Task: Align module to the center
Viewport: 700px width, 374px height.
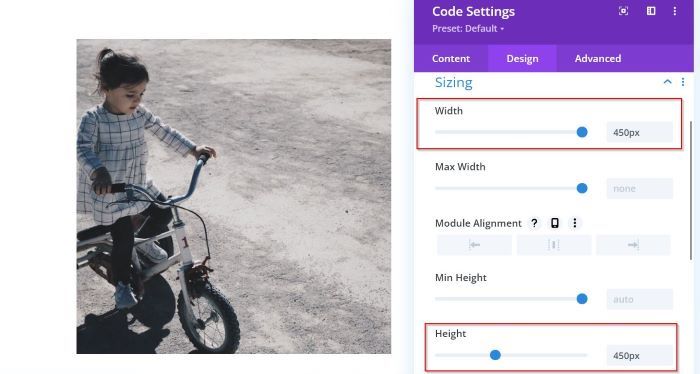Action: [554, 245]
